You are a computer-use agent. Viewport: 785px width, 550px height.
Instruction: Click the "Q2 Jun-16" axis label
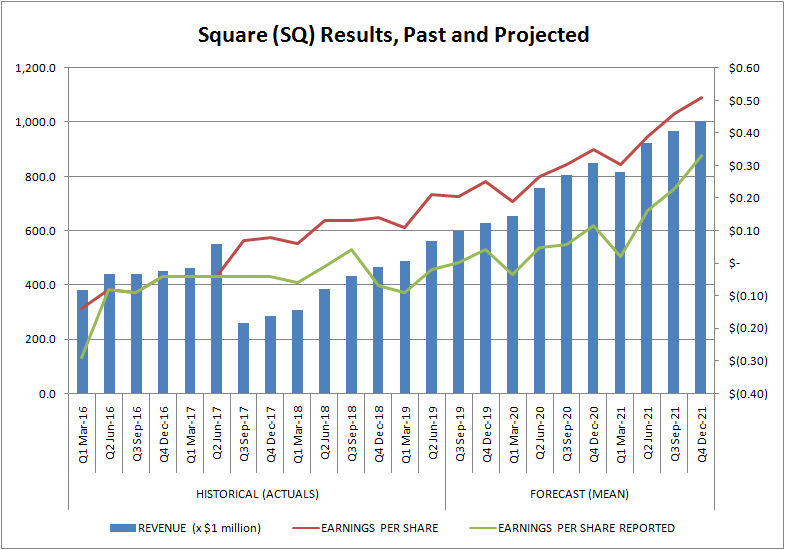(x=110, y=433)
